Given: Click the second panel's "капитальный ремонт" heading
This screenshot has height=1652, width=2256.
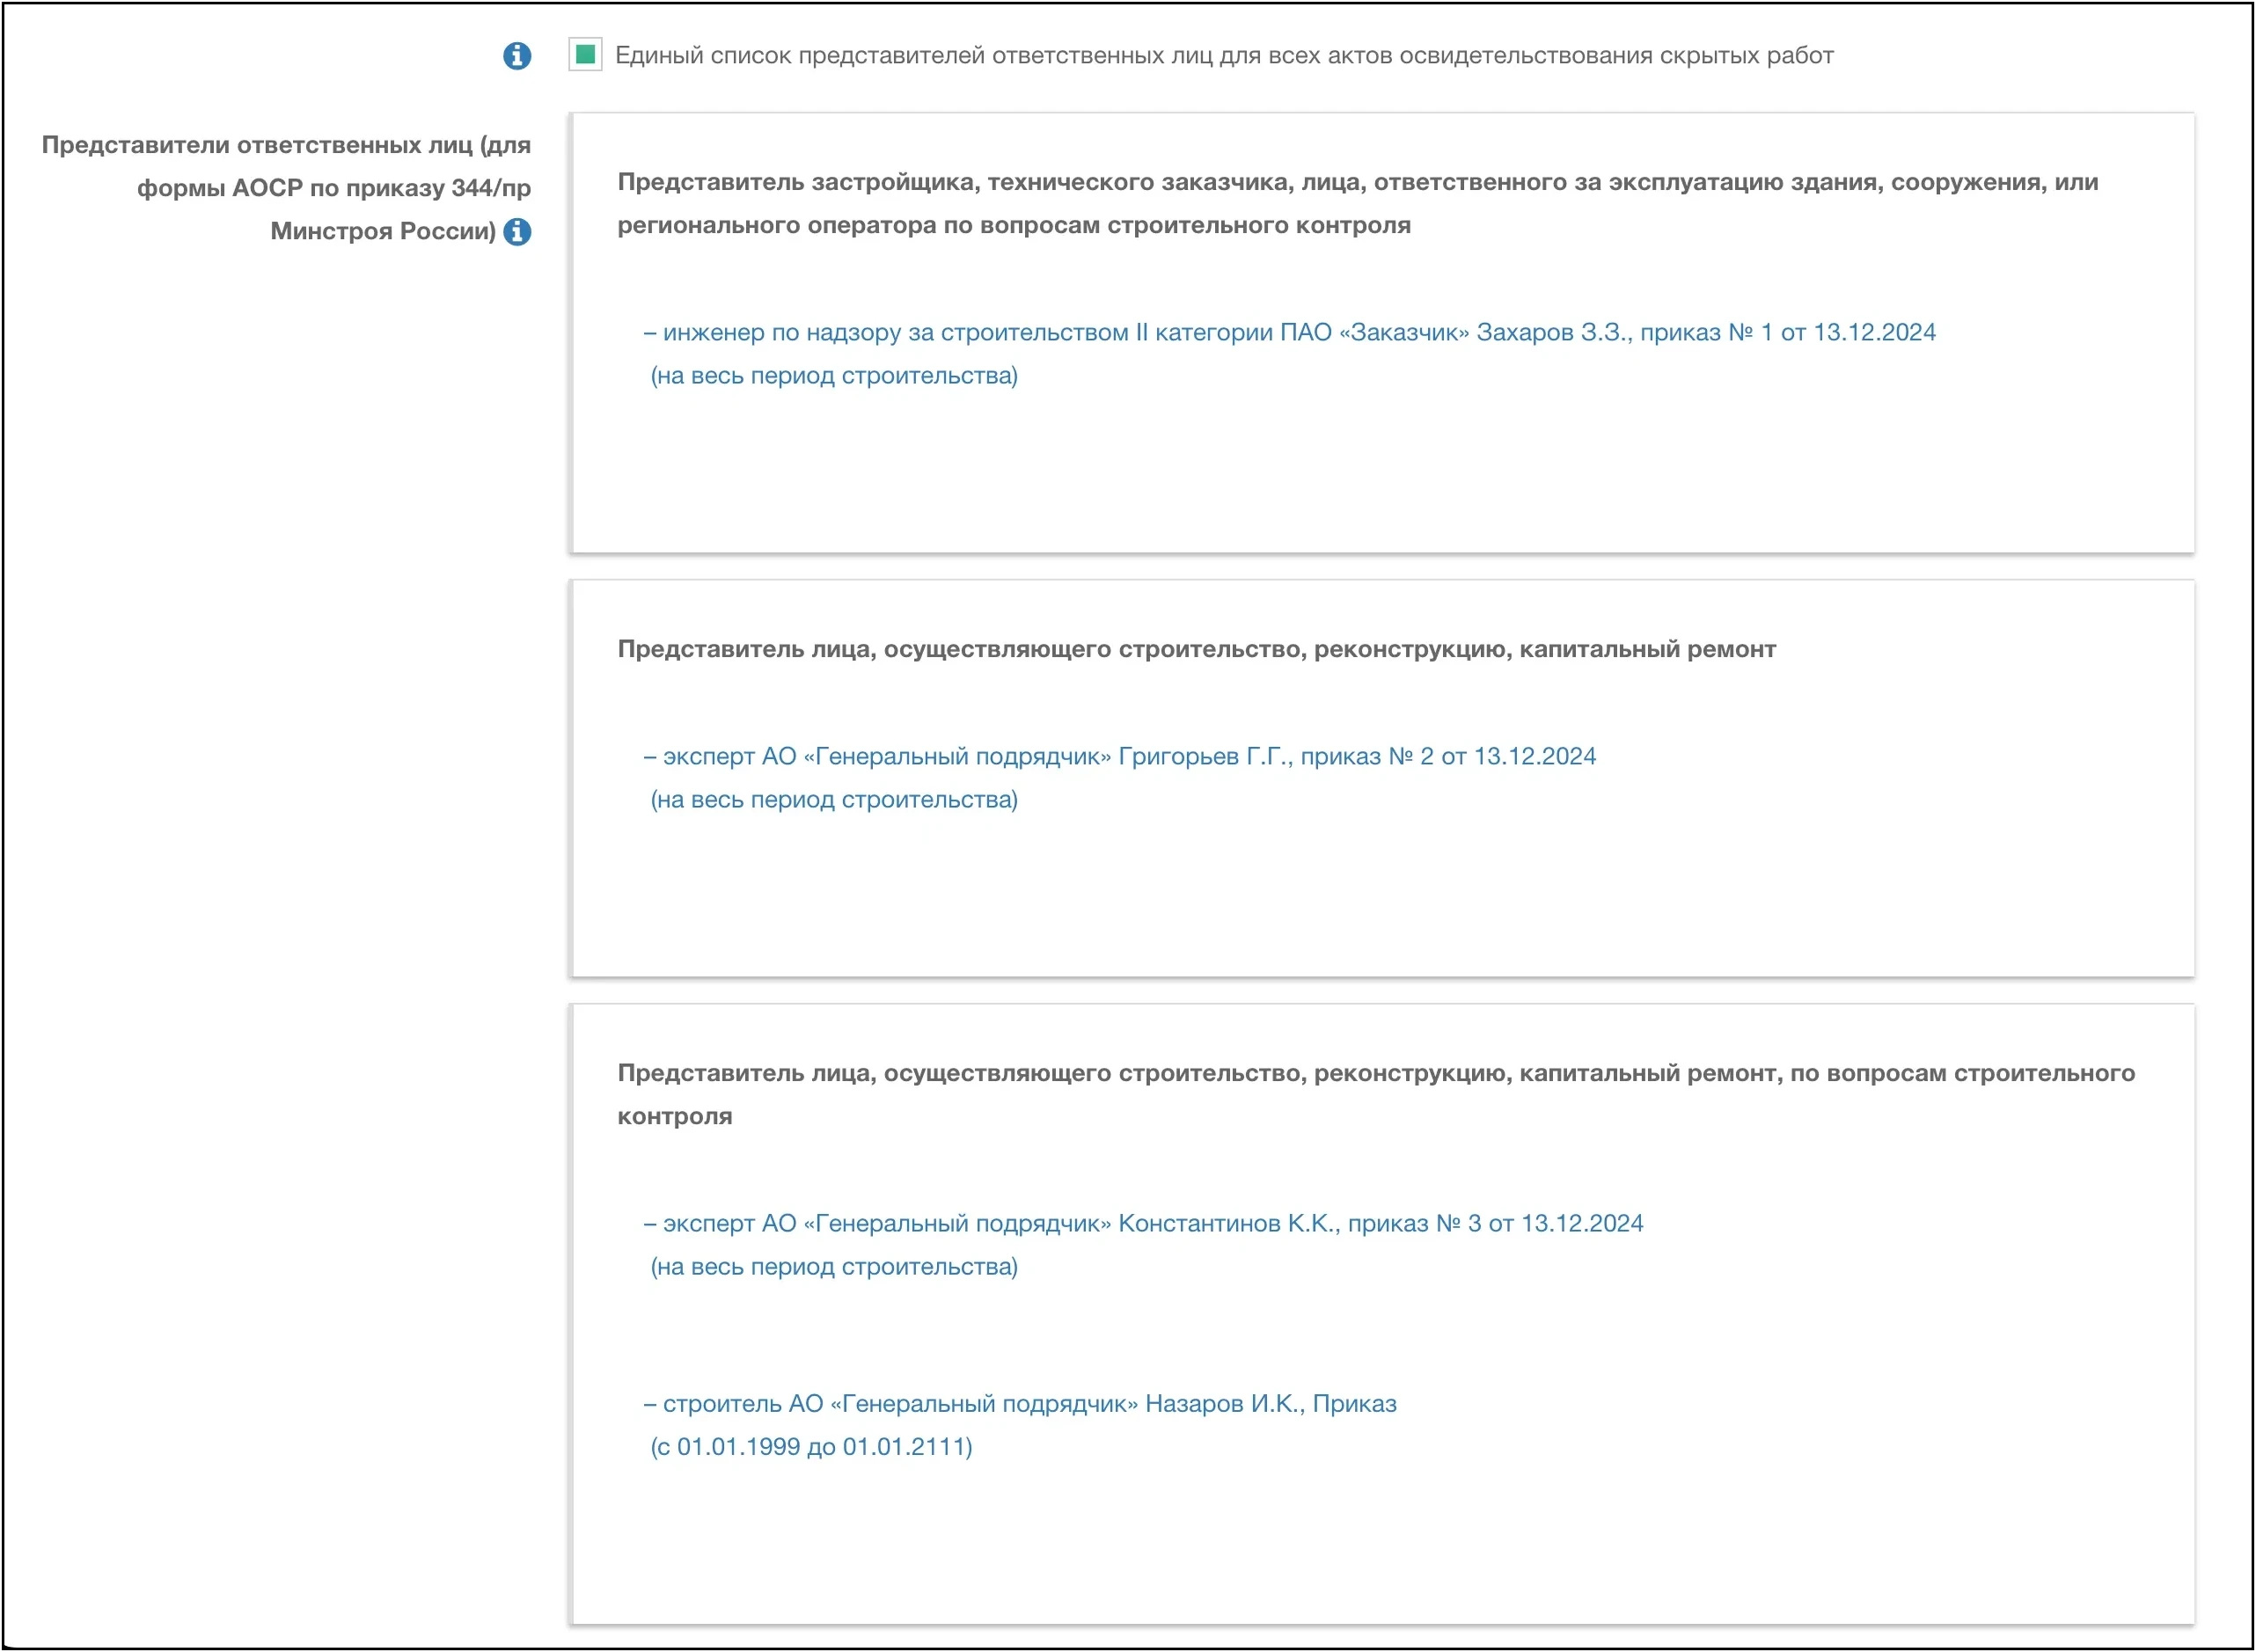Looking at the screenshot, I should (1196, 650).
